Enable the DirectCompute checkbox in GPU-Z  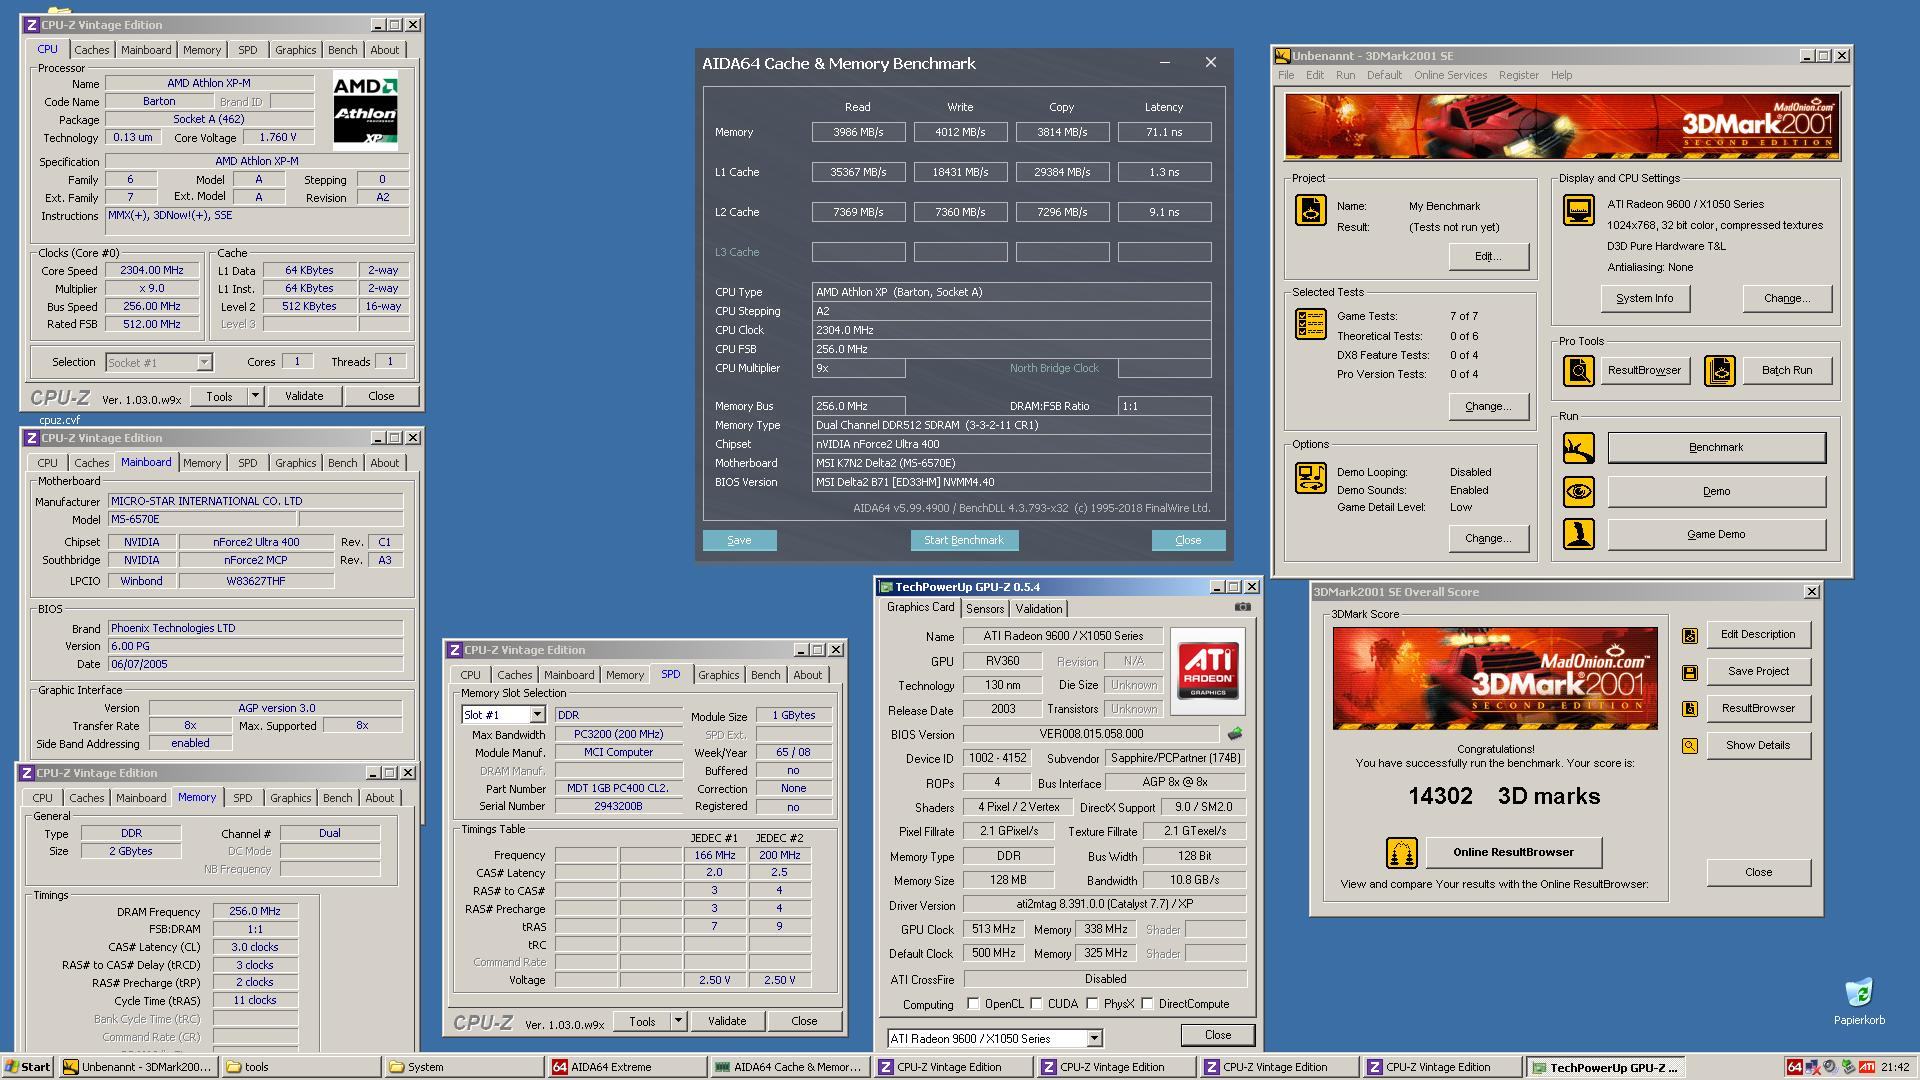1148,1004
